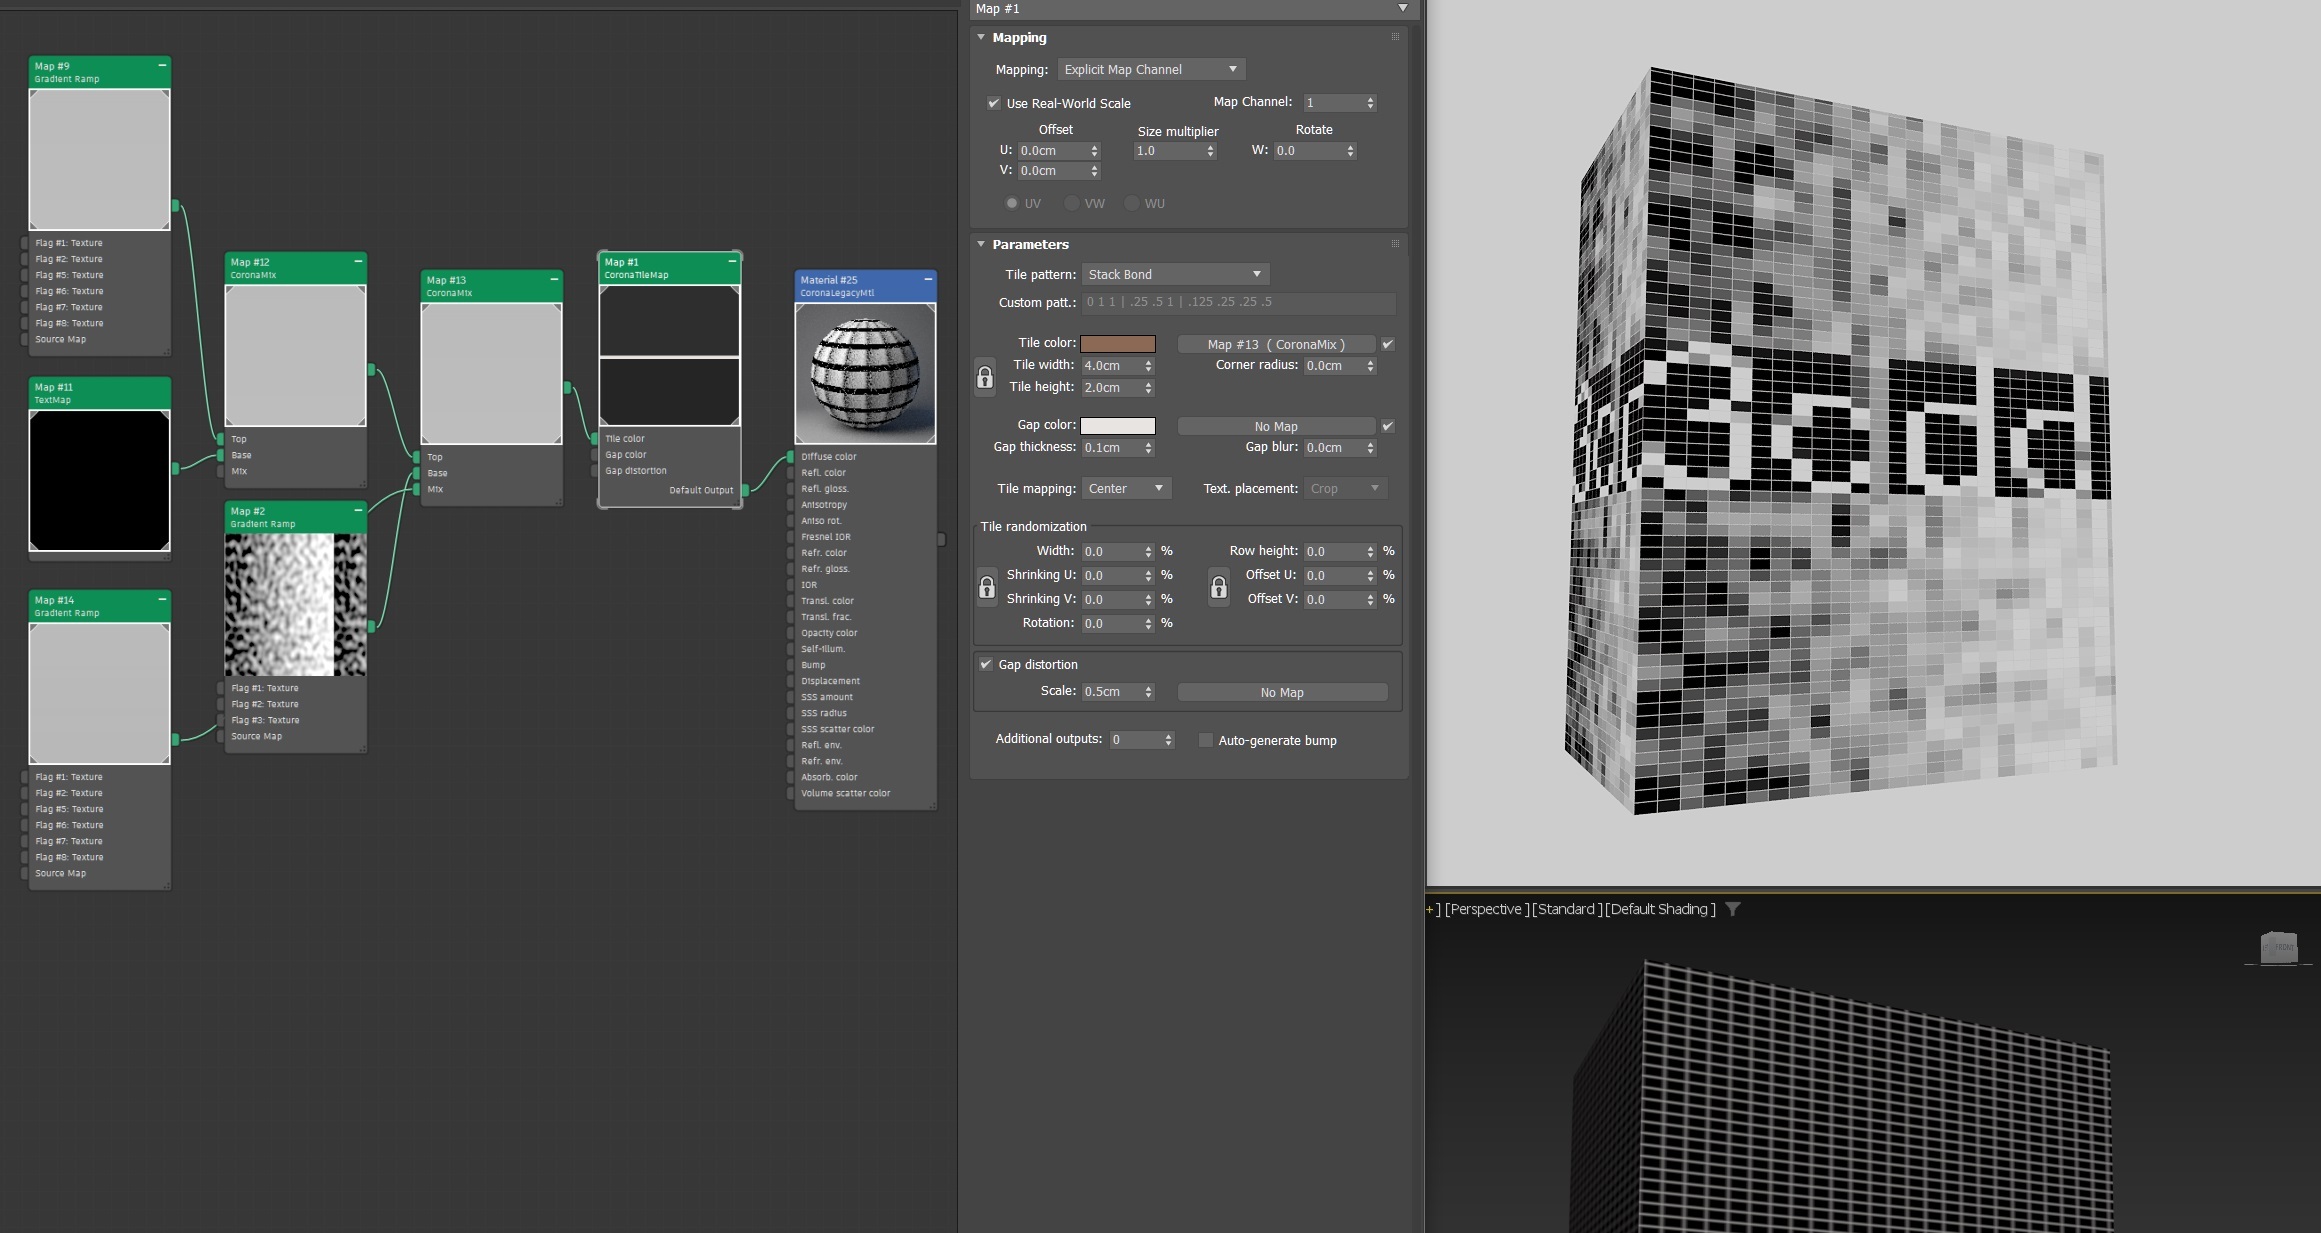Open the Text. placement dropdown
The image size is (2321, 1233).
(x=1346, y=488)
